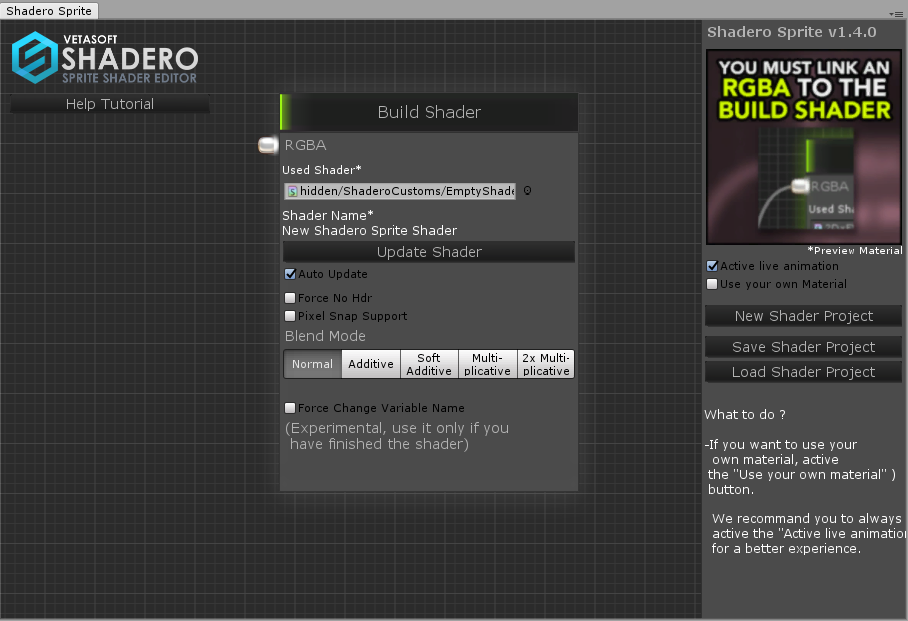Viewport: 908px width, 621px height.
Task: Click the Shadero hexagon logo
Action: pos(35,57)
